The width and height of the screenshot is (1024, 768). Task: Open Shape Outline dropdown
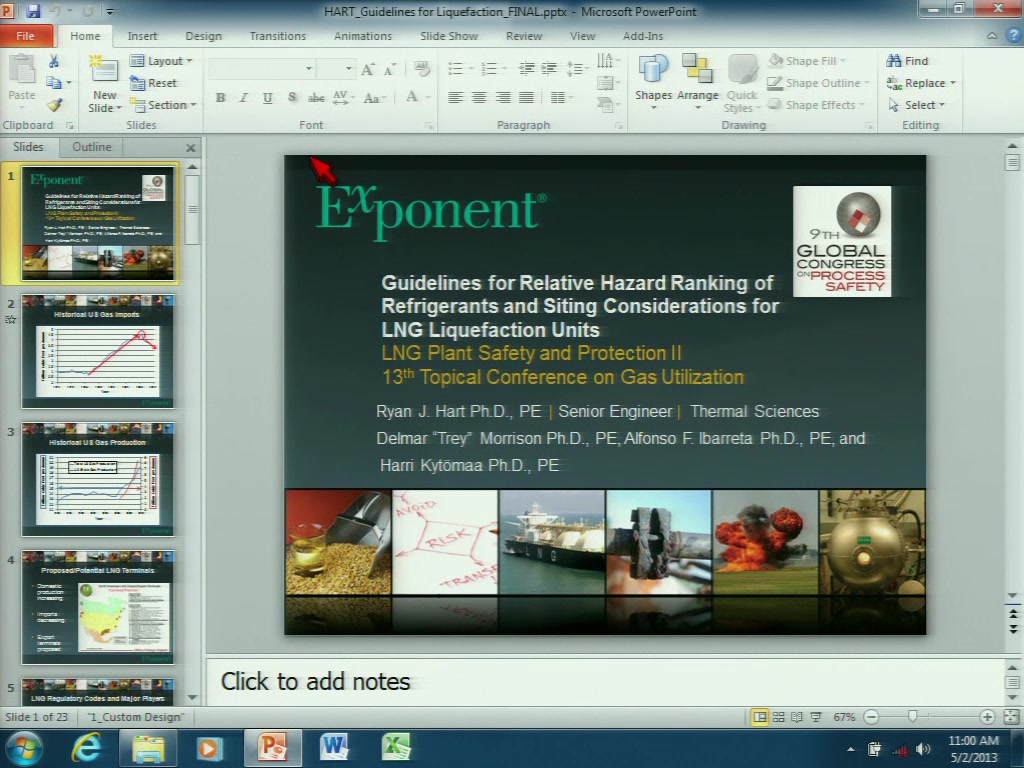pos(818,83)
